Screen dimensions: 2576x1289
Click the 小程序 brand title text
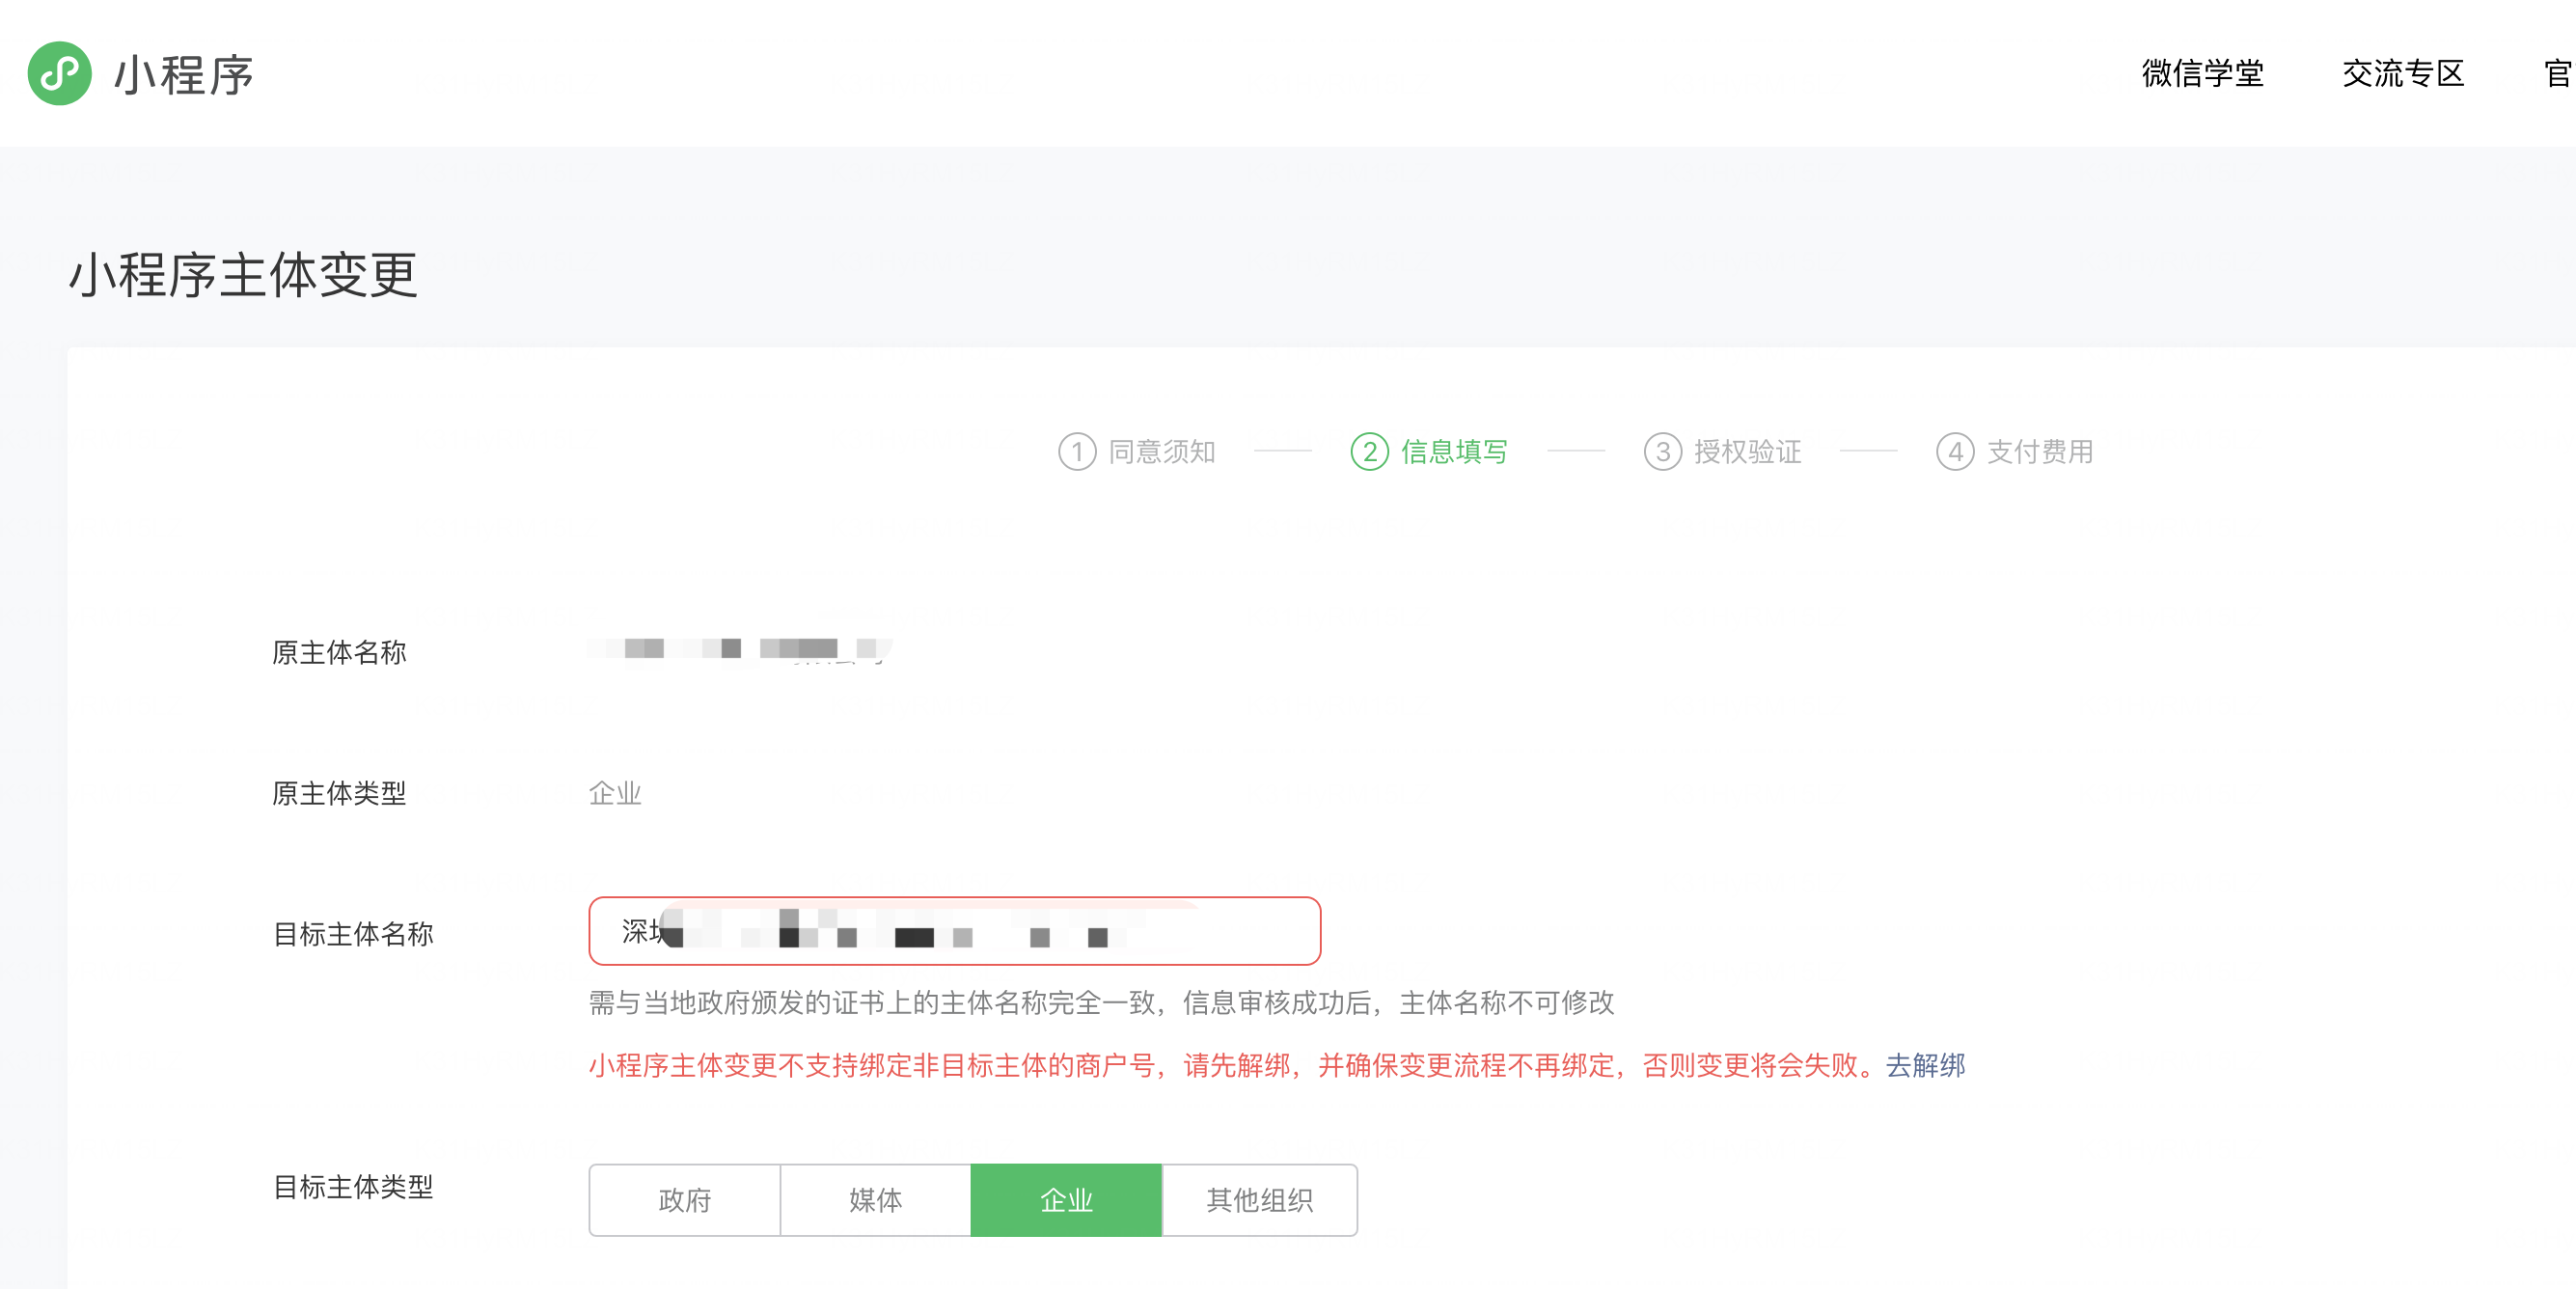pyautogui.click(x=184, y=75)
